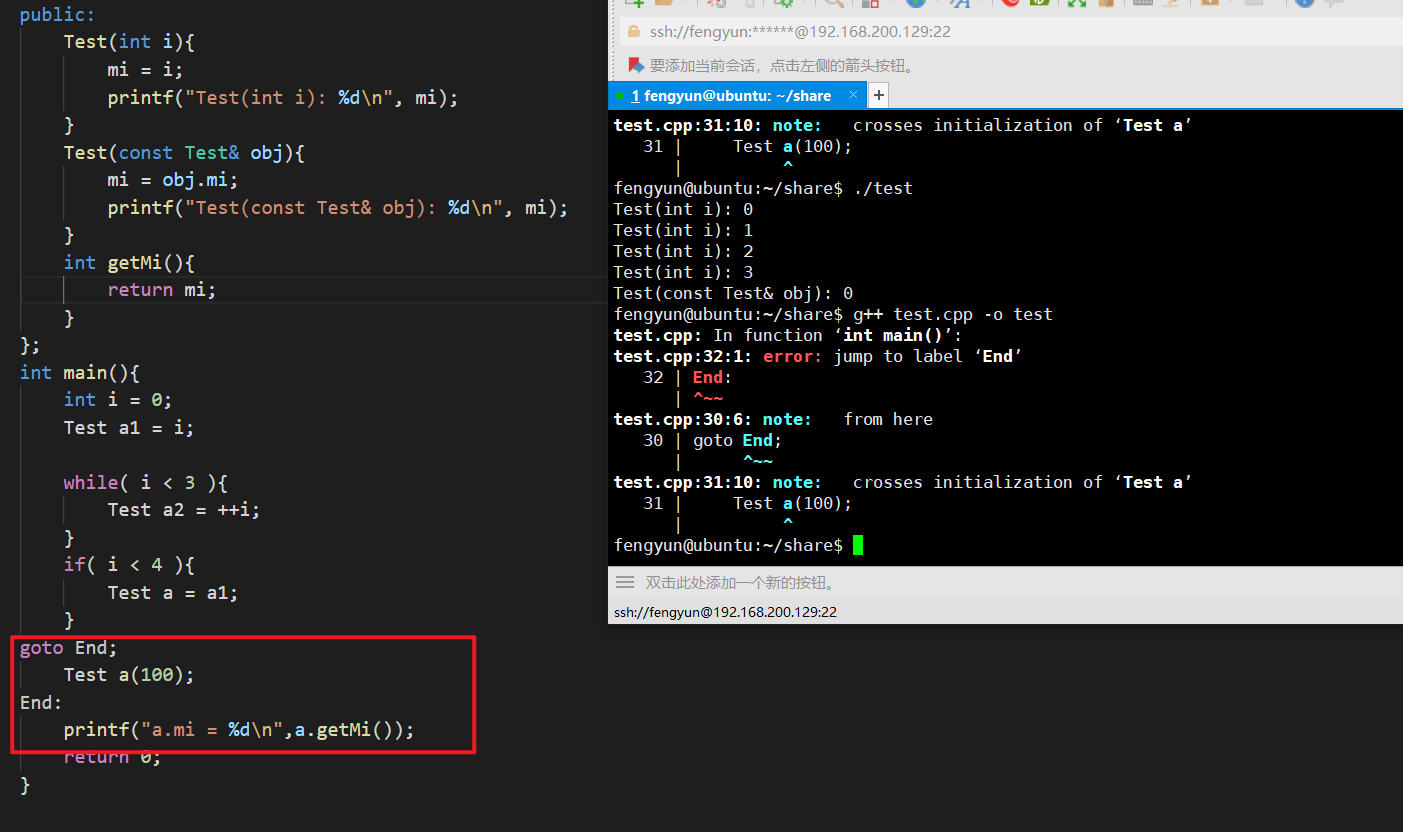The image size is (1403, 832).
Task: Click the 'Test(int i){' constructor line
Action: [x=129, y=42]
